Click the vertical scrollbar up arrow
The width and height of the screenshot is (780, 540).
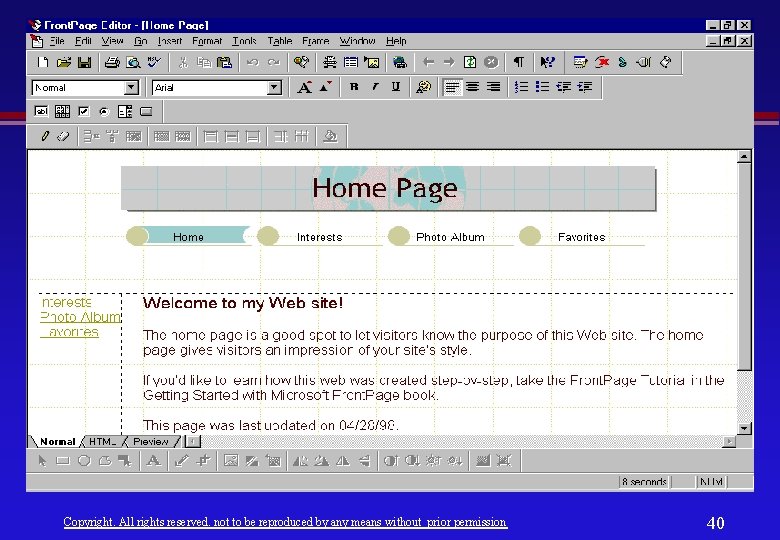point(744,157)
